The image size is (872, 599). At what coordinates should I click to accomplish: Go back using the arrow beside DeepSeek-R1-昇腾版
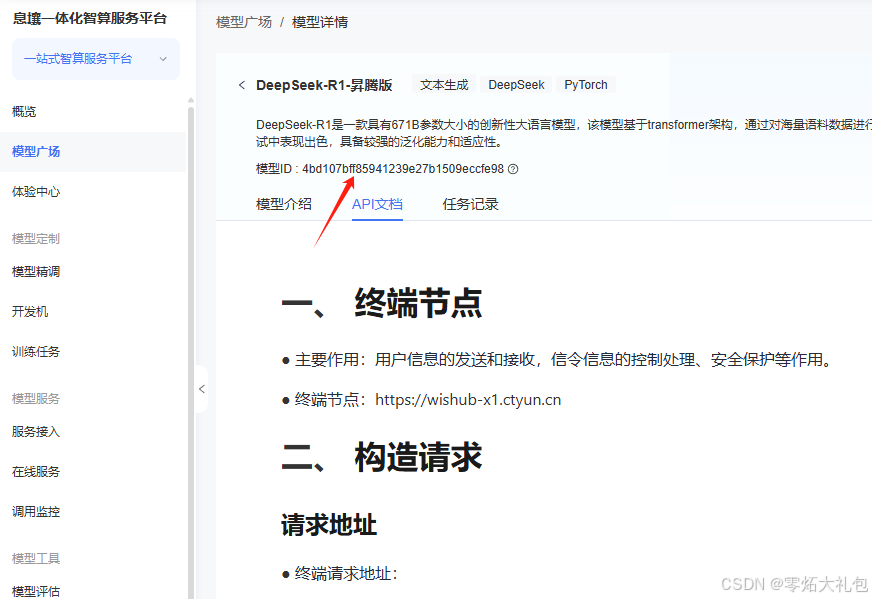241,85
